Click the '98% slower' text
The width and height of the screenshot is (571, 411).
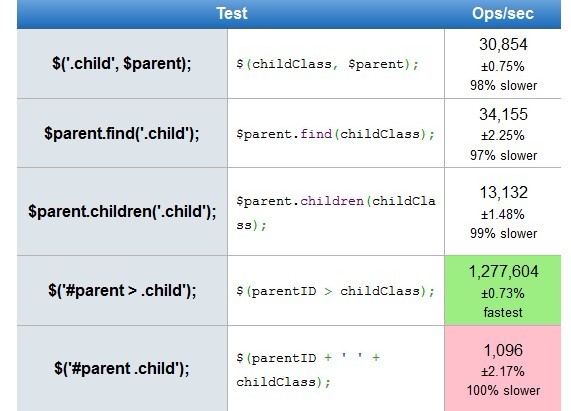(x=503, y=86)
